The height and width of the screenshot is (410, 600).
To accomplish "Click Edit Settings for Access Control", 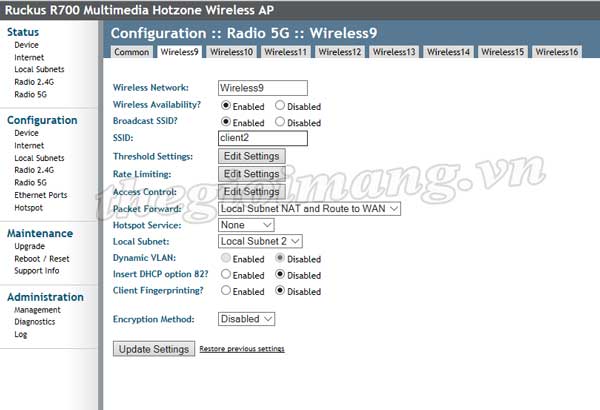I will 252,191.
